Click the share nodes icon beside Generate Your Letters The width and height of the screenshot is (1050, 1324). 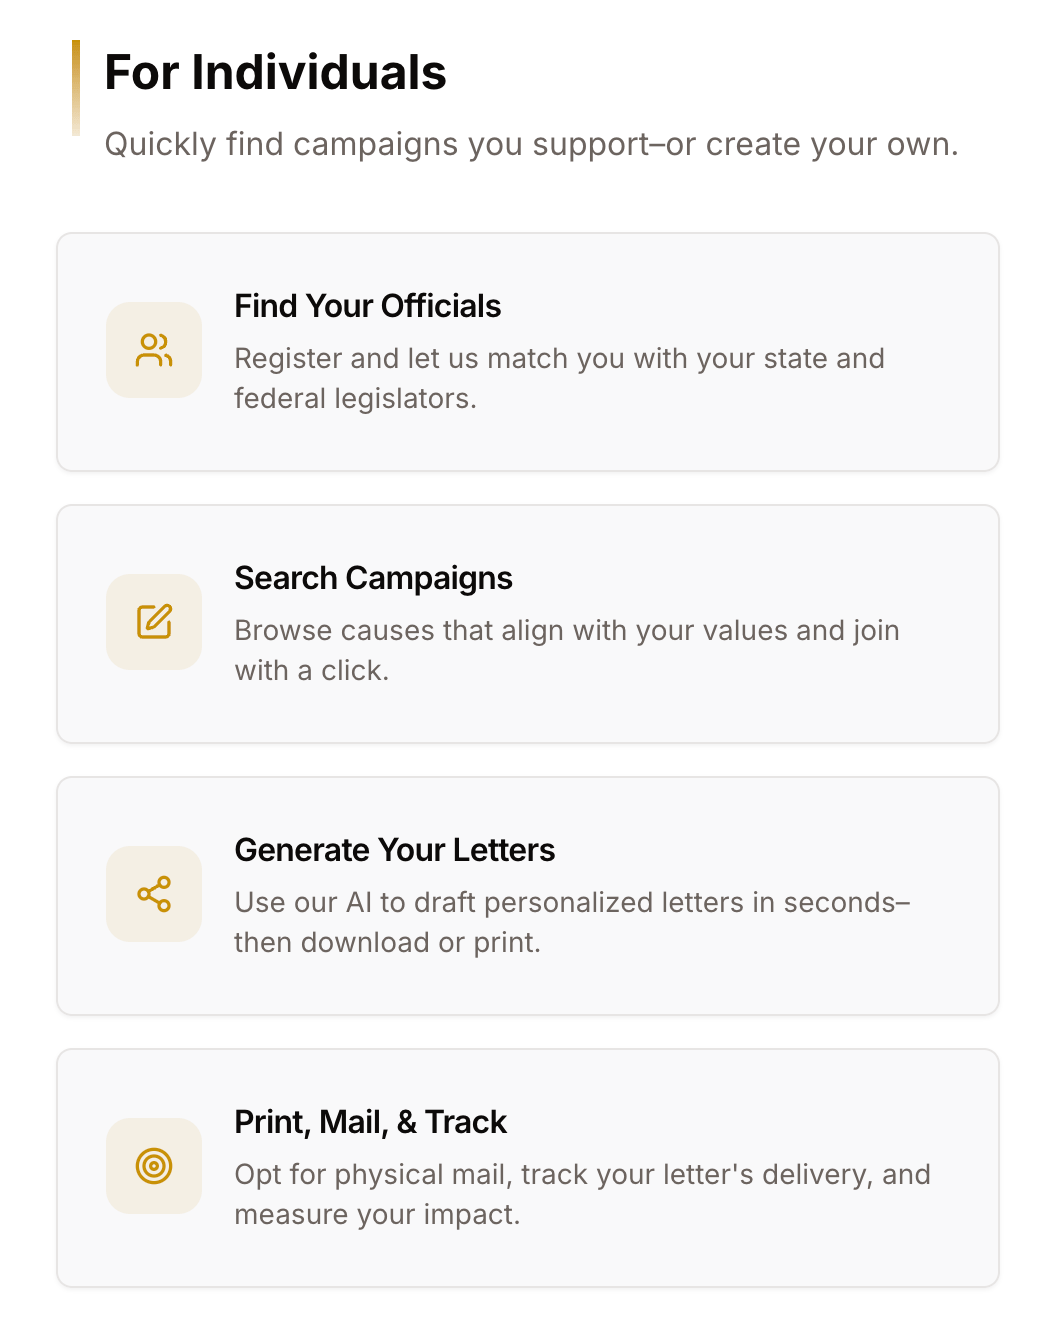tap(154, 894)
